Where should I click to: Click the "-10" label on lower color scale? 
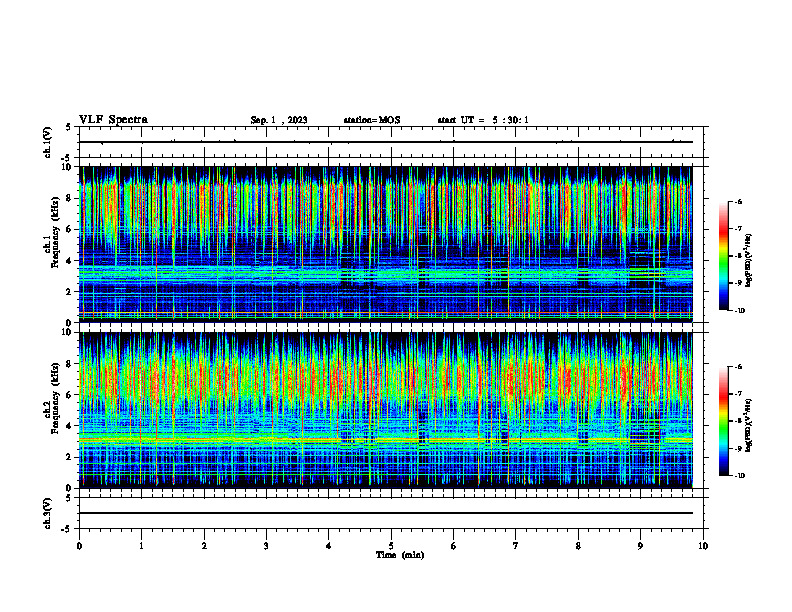click(739, 476)
